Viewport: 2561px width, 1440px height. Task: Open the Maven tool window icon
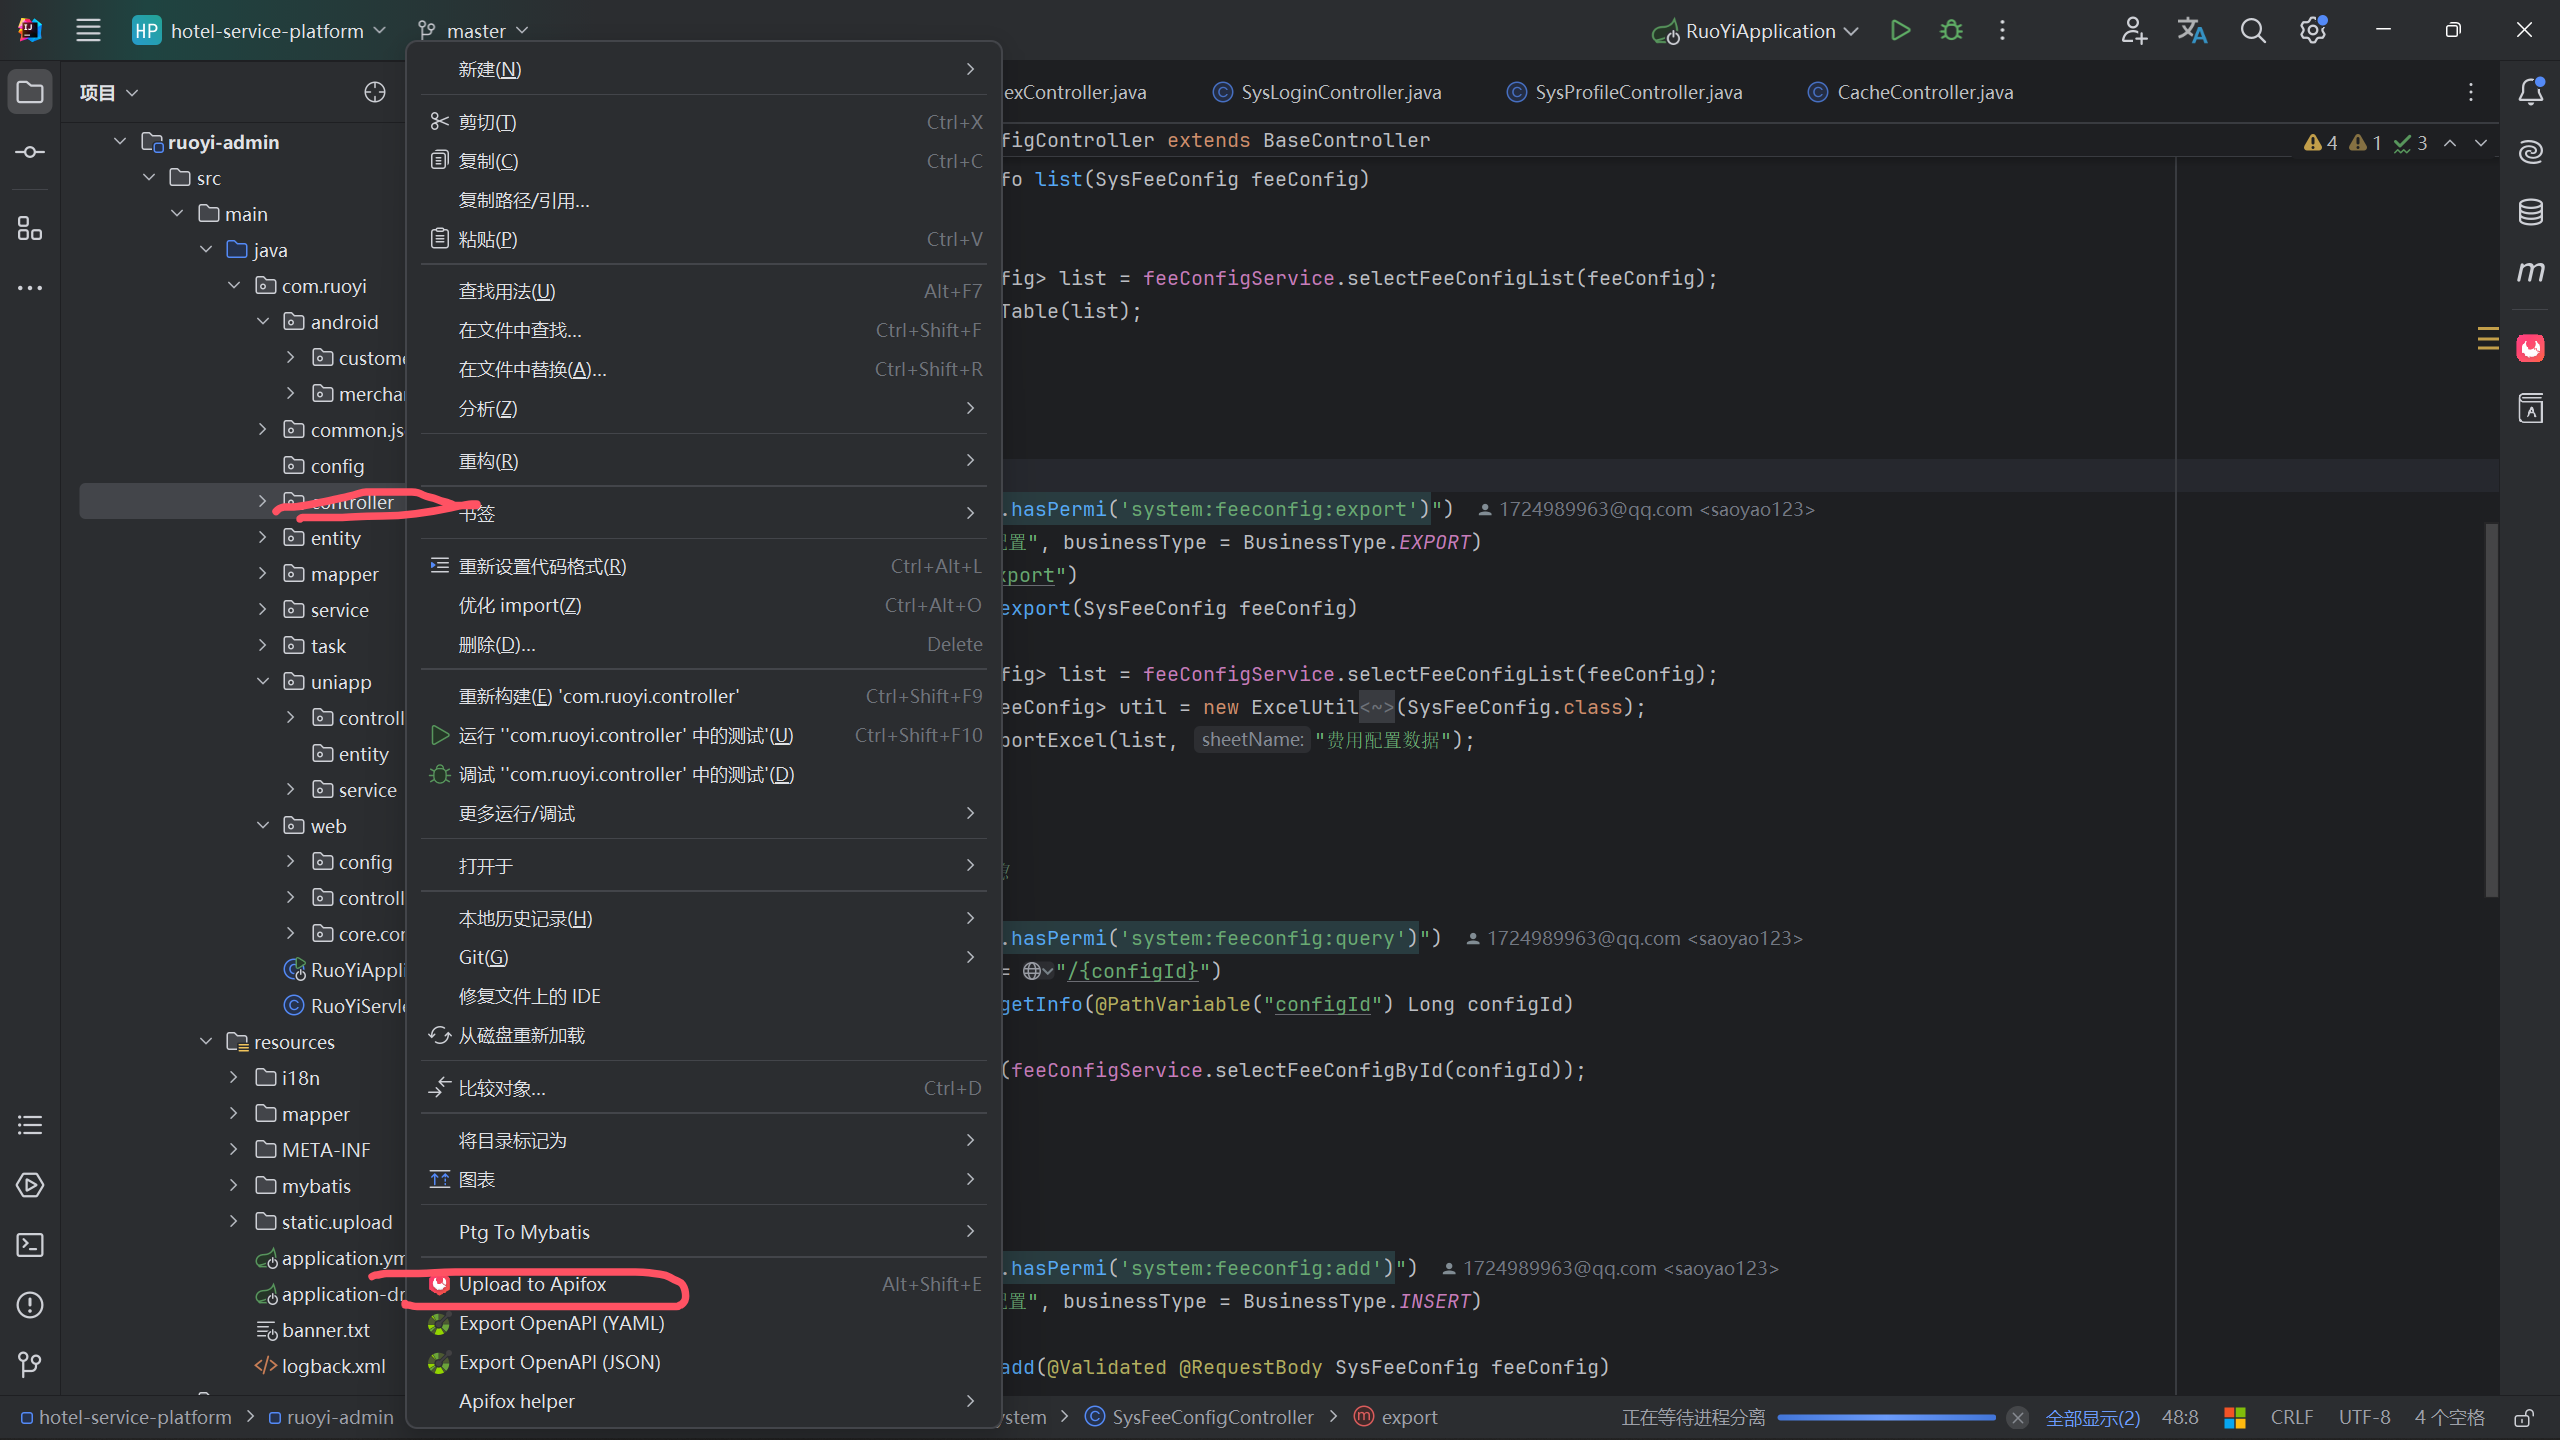tap(2530, 272)
